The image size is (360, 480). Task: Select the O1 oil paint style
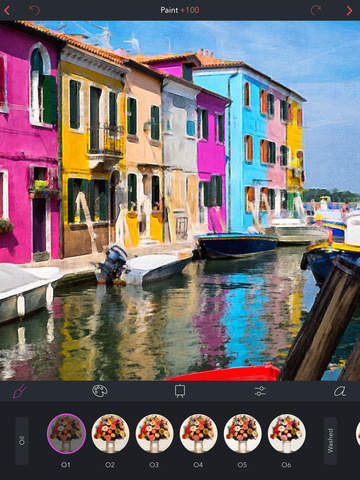pos(66,433)
